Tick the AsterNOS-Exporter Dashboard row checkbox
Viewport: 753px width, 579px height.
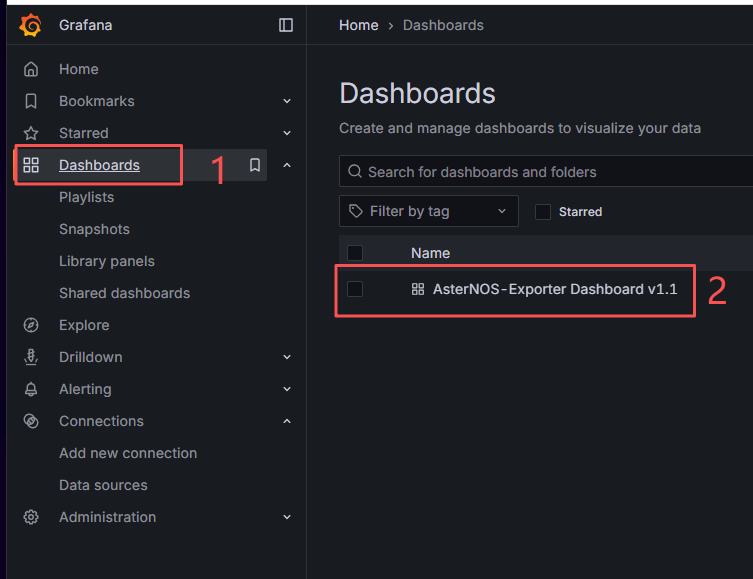click(355, 289)
